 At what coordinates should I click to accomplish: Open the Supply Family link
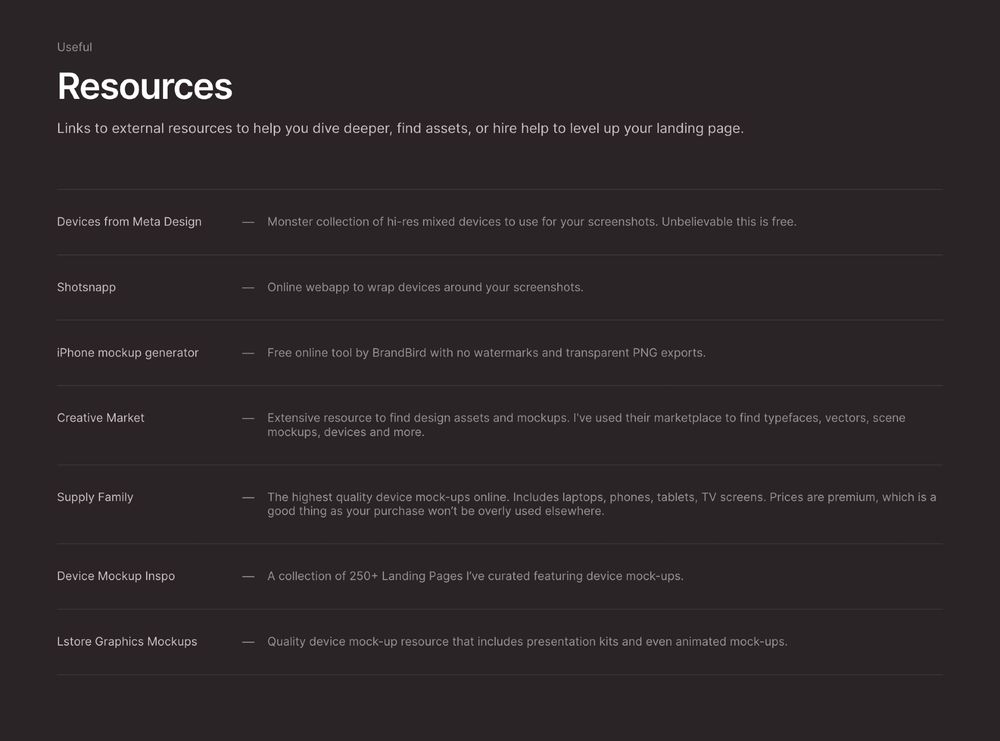coord(95,497)
